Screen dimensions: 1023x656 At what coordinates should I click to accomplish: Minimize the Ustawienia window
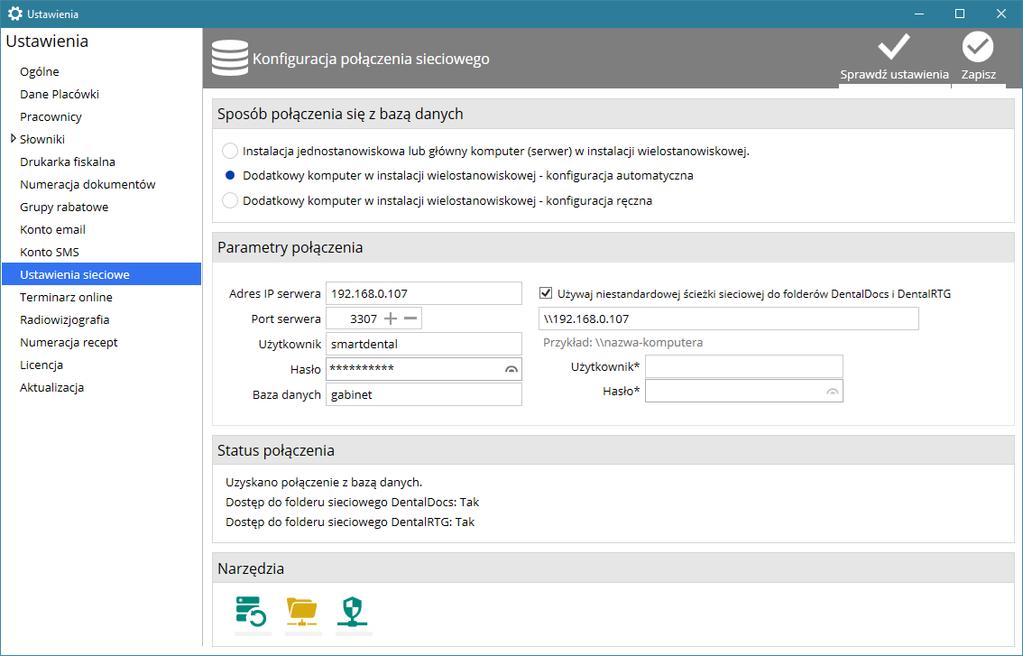[x=919, y=14]
